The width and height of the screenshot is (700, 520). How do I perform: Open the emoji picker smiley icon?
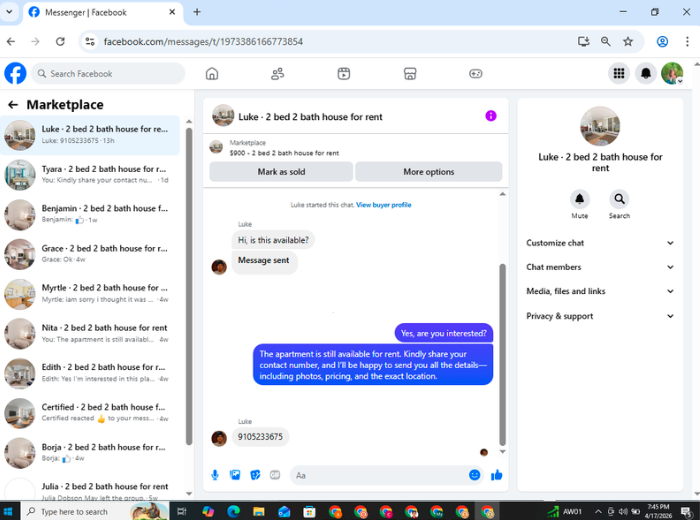pos(475,475)
